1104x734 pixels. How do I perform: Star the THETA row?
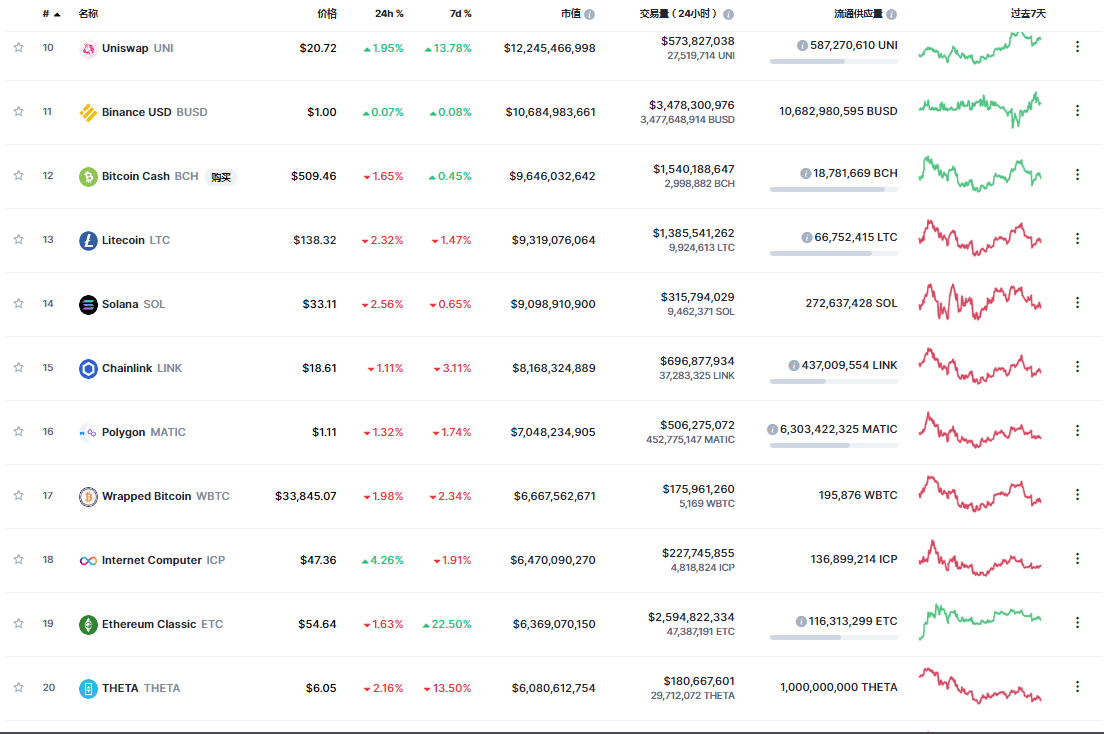point(18,688)
